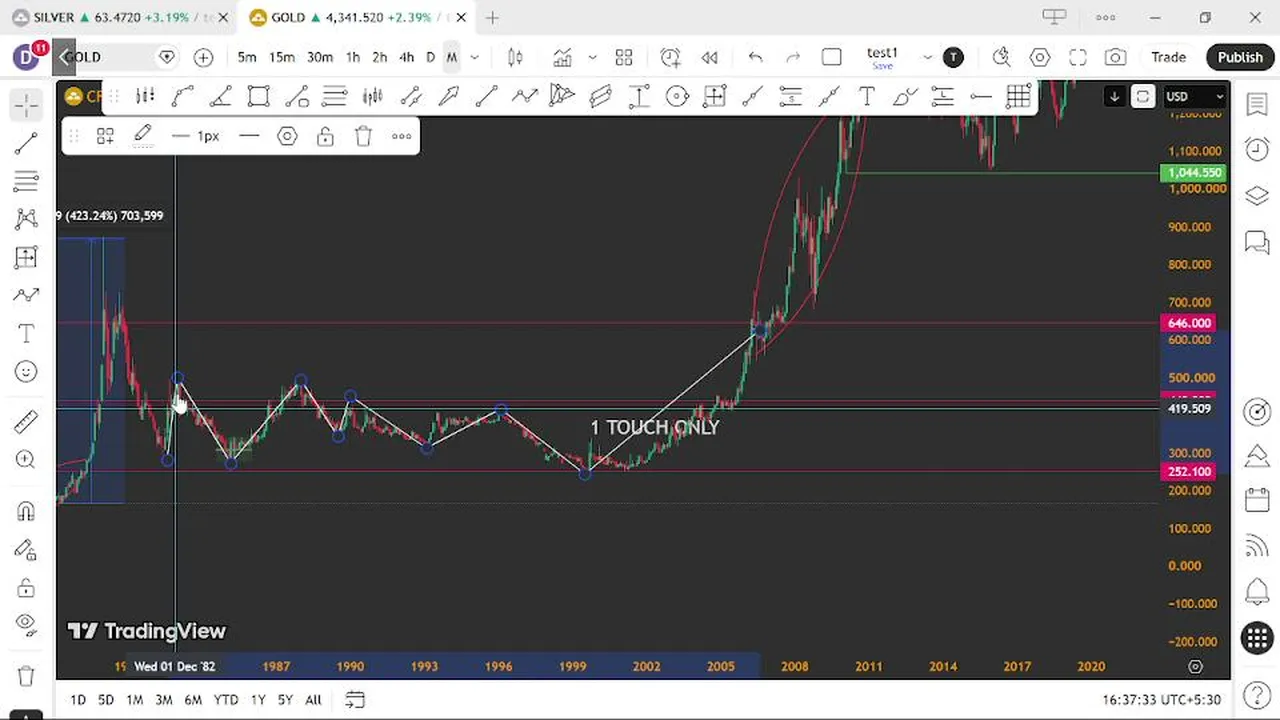Set the date range to 5Y

285,700
